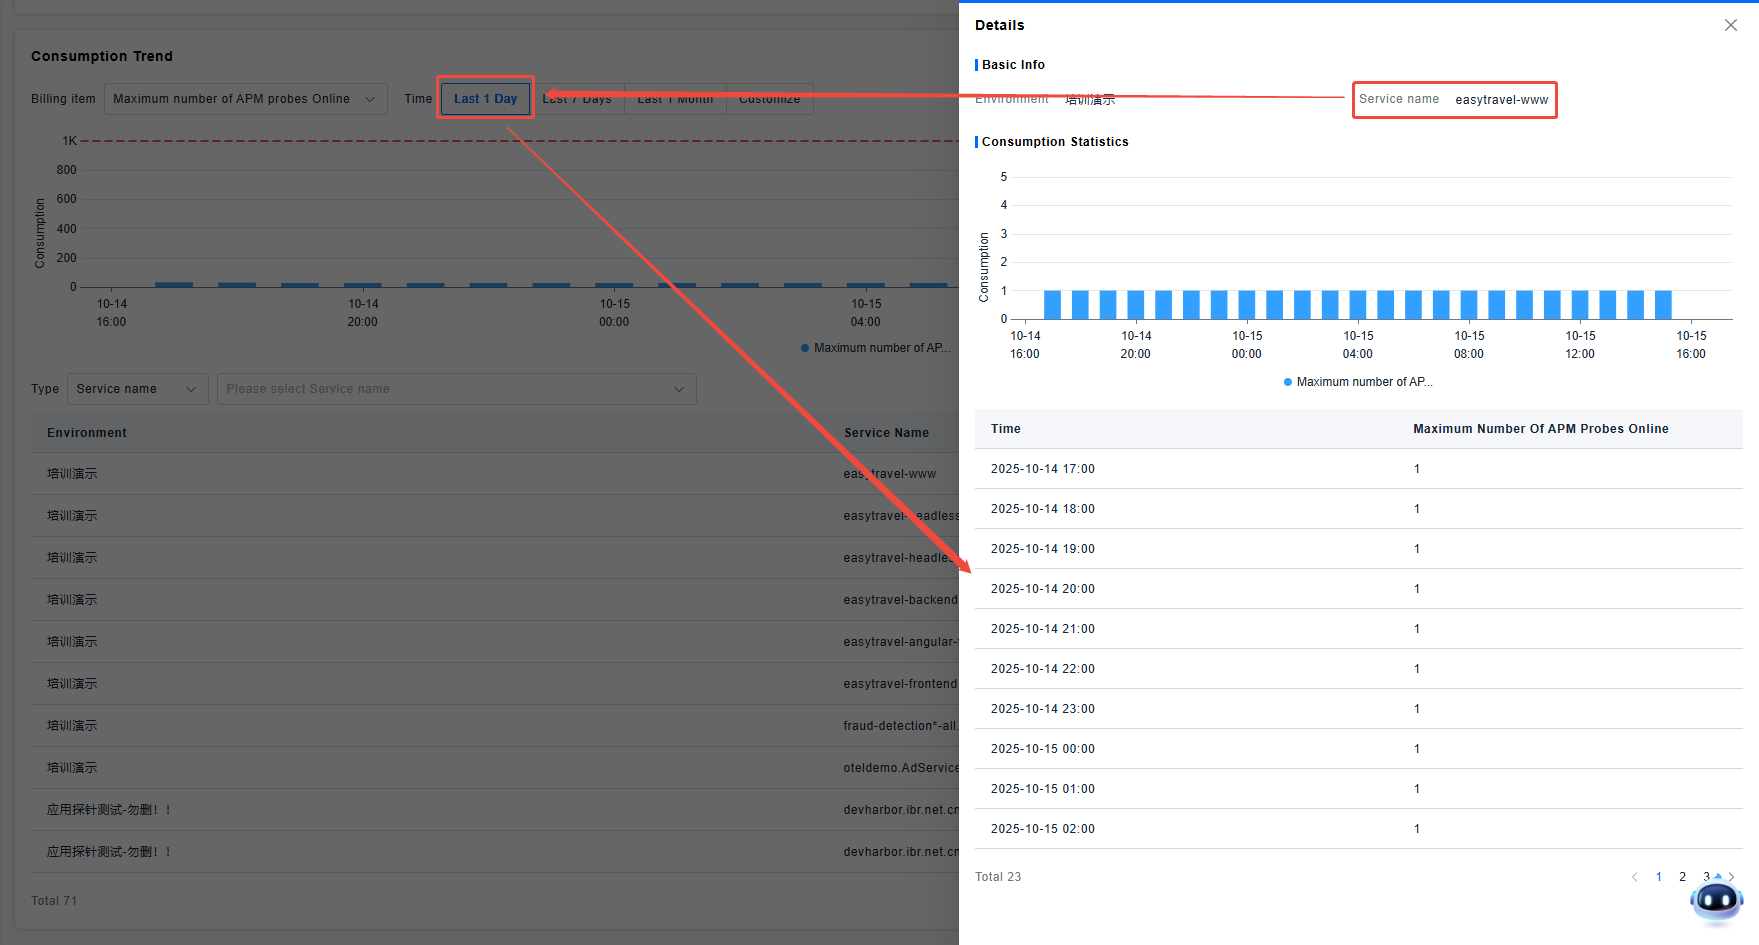Toggle legend dot in Details chart
1759x945 pixels.
tap(1288, 382)
